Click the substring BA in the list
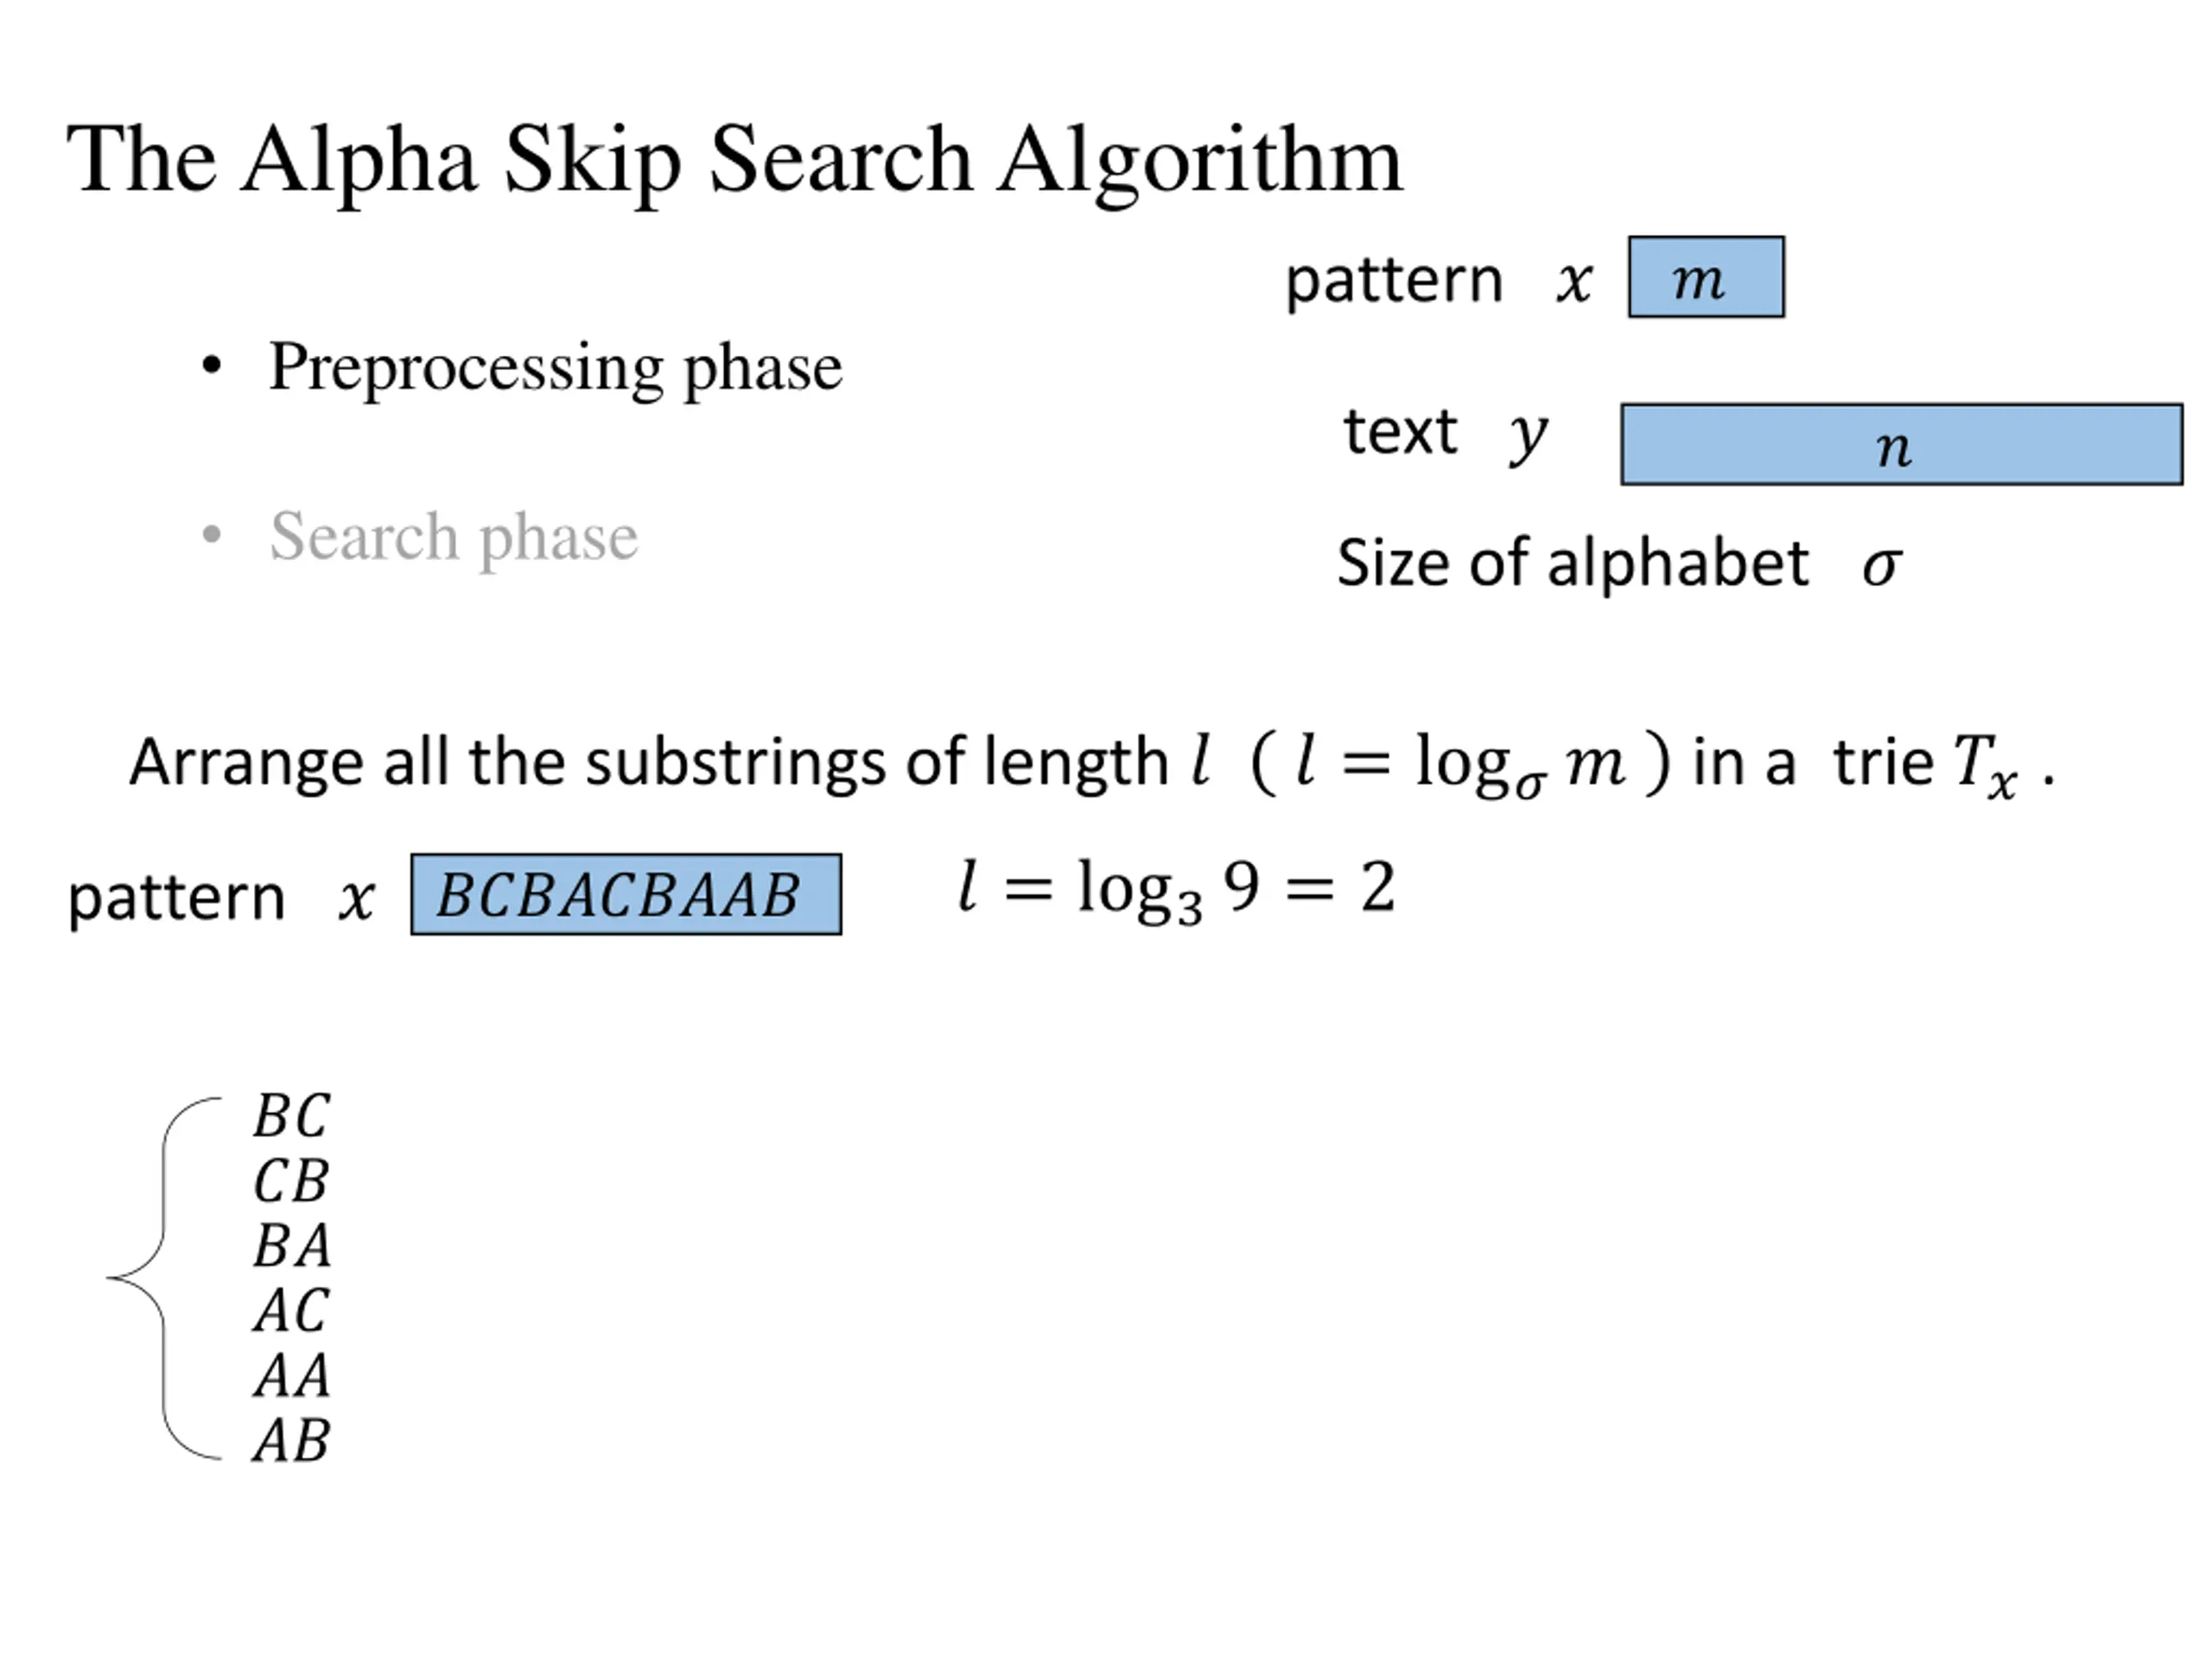This screenshot has width=2212, height=1659. point(291,1246)
